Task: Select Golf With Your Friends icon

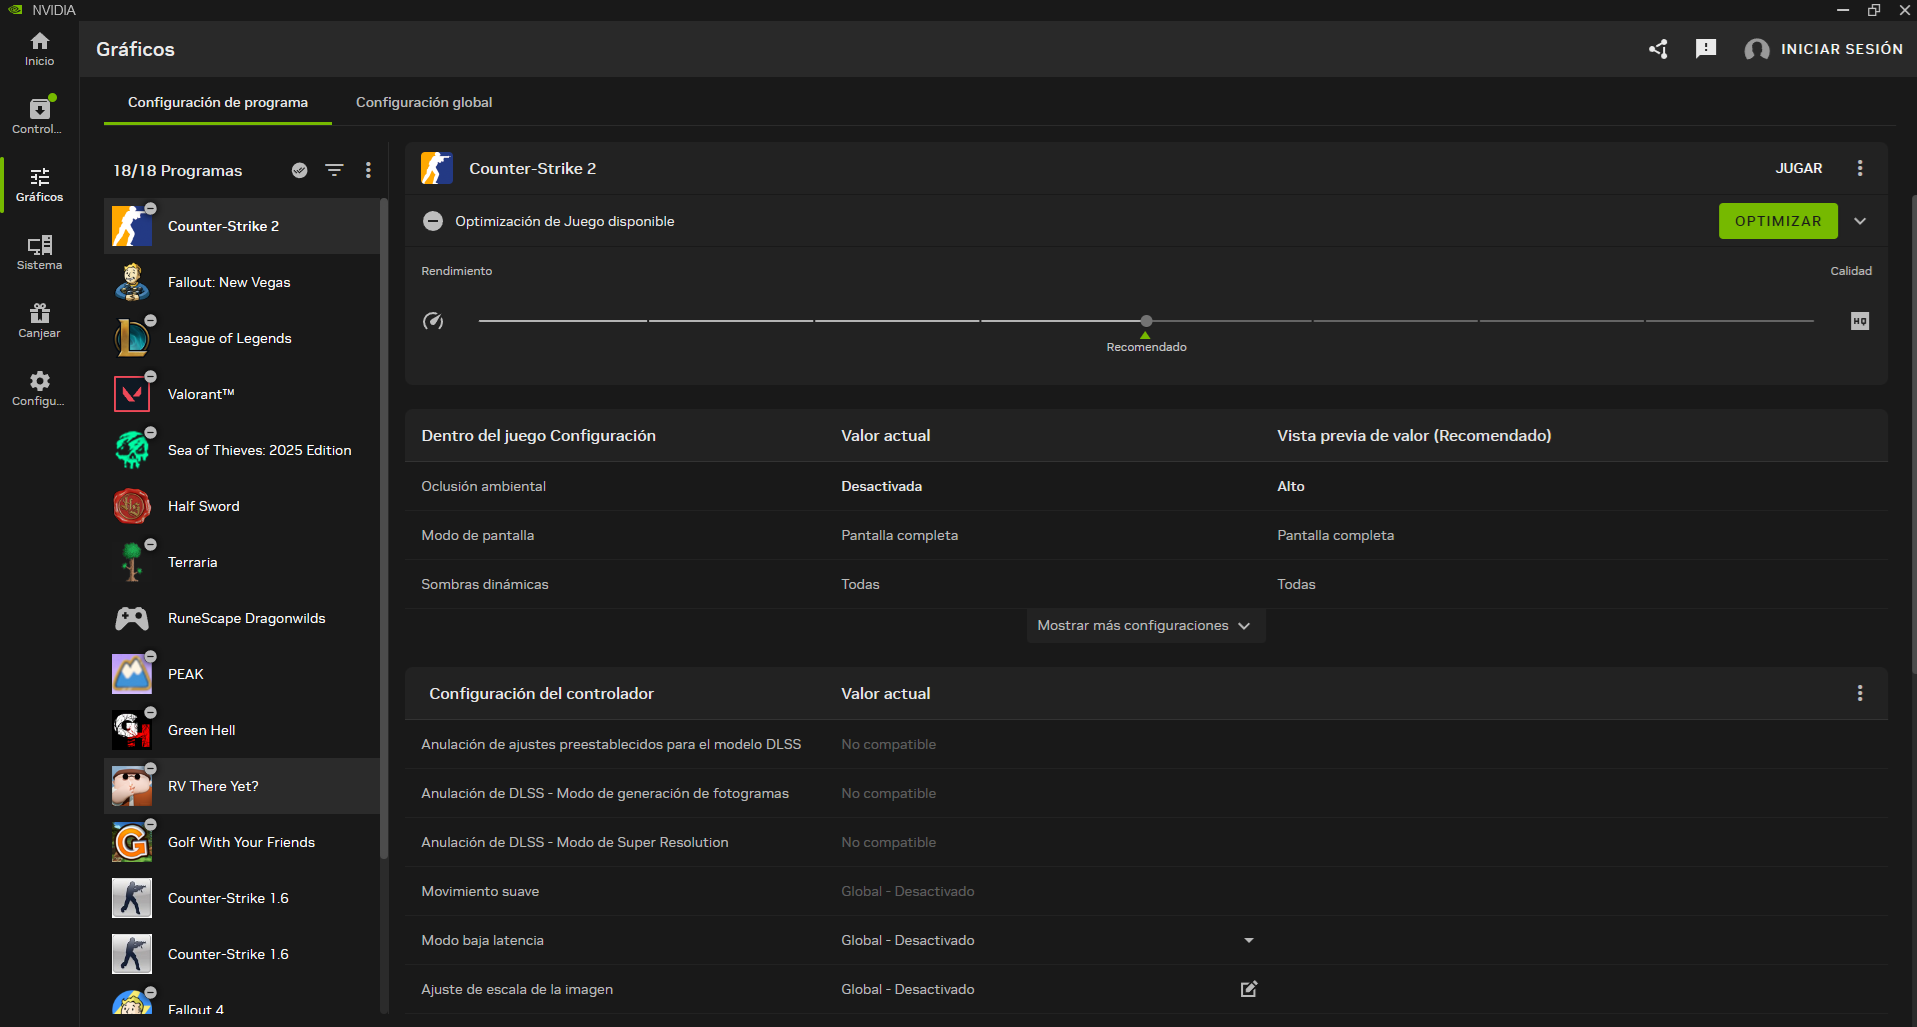Action: tap(132, 842)
